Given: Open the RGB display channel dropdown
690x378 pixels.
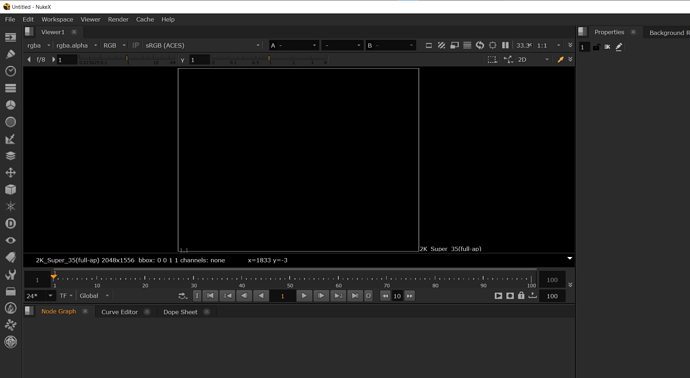Looking at the screenshot, I should pos(114,45).
